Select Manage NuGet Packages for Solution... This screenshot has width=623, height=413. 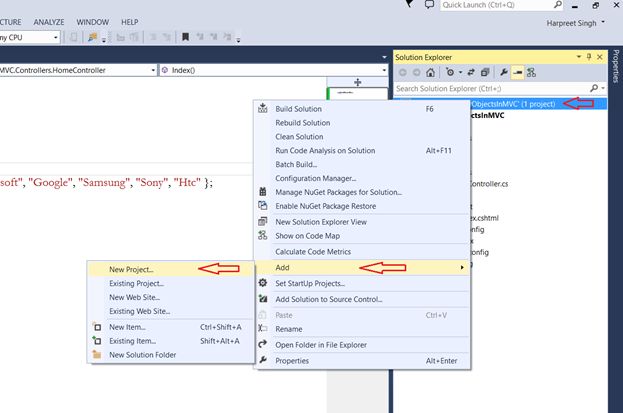coord(362,192)
